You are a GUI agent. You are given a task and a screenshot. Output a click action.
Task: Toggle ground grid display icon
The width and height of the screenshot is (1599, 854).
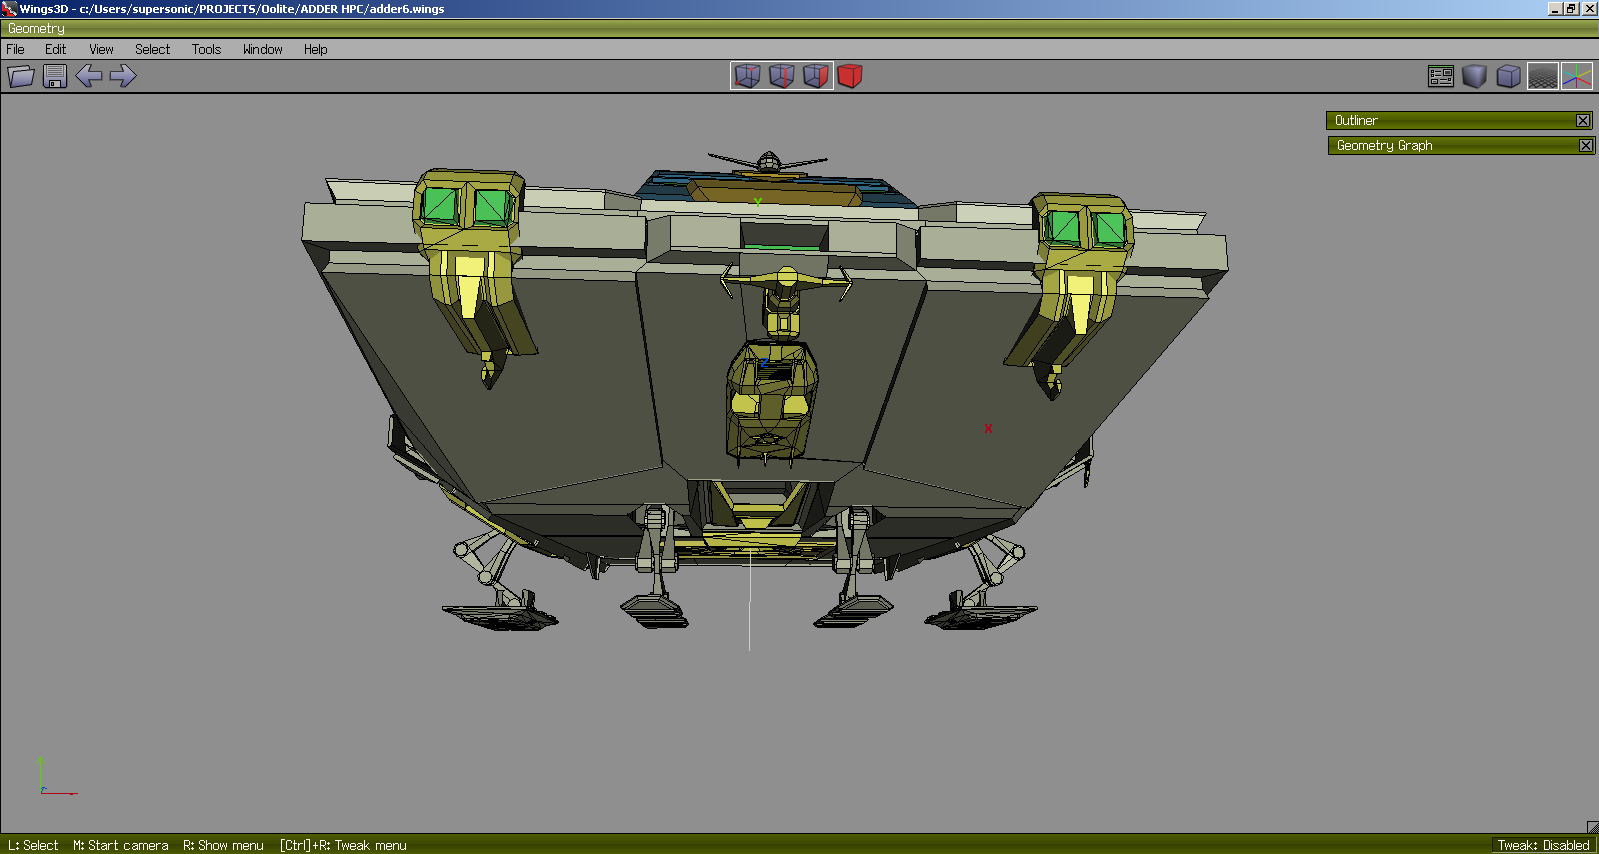pos(1543,76)
